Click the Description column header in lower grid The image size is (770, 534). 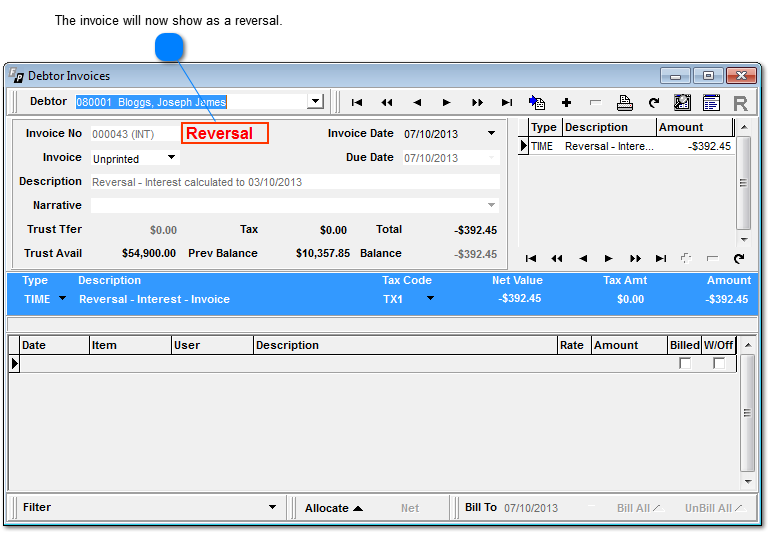[x=405, y=345]
